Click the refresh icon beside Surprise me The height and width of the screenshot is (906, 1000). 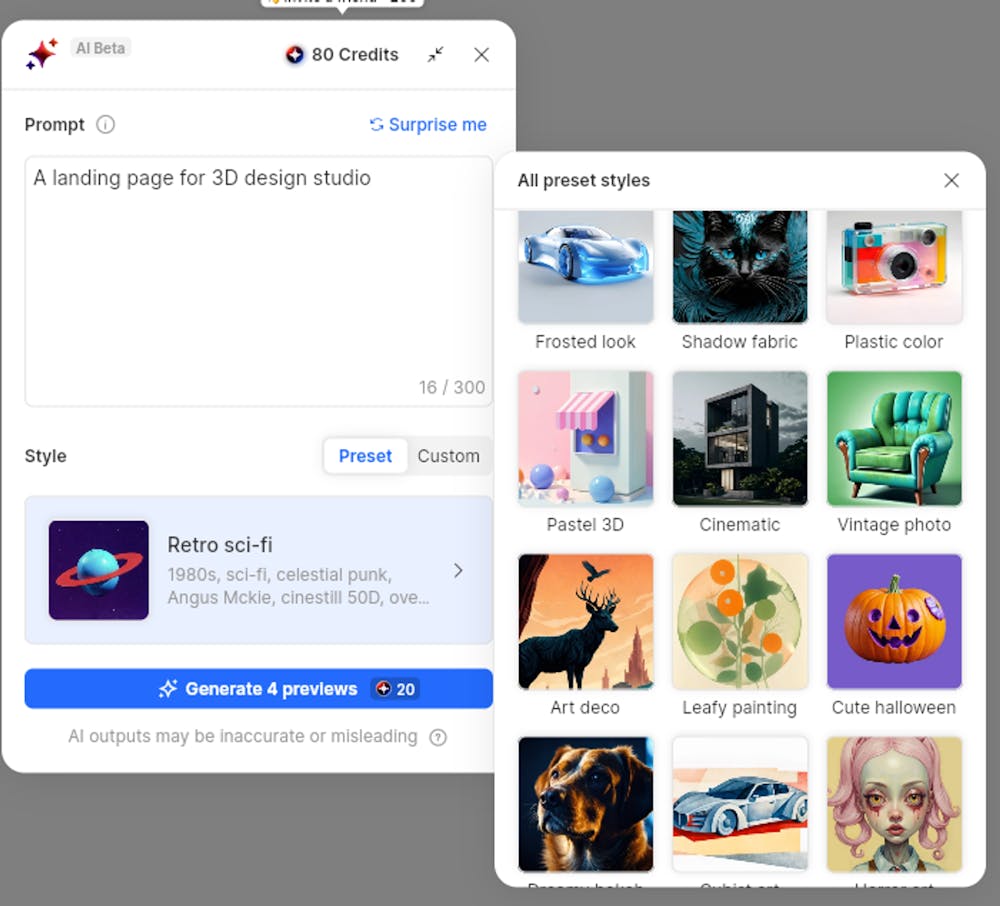376,124
